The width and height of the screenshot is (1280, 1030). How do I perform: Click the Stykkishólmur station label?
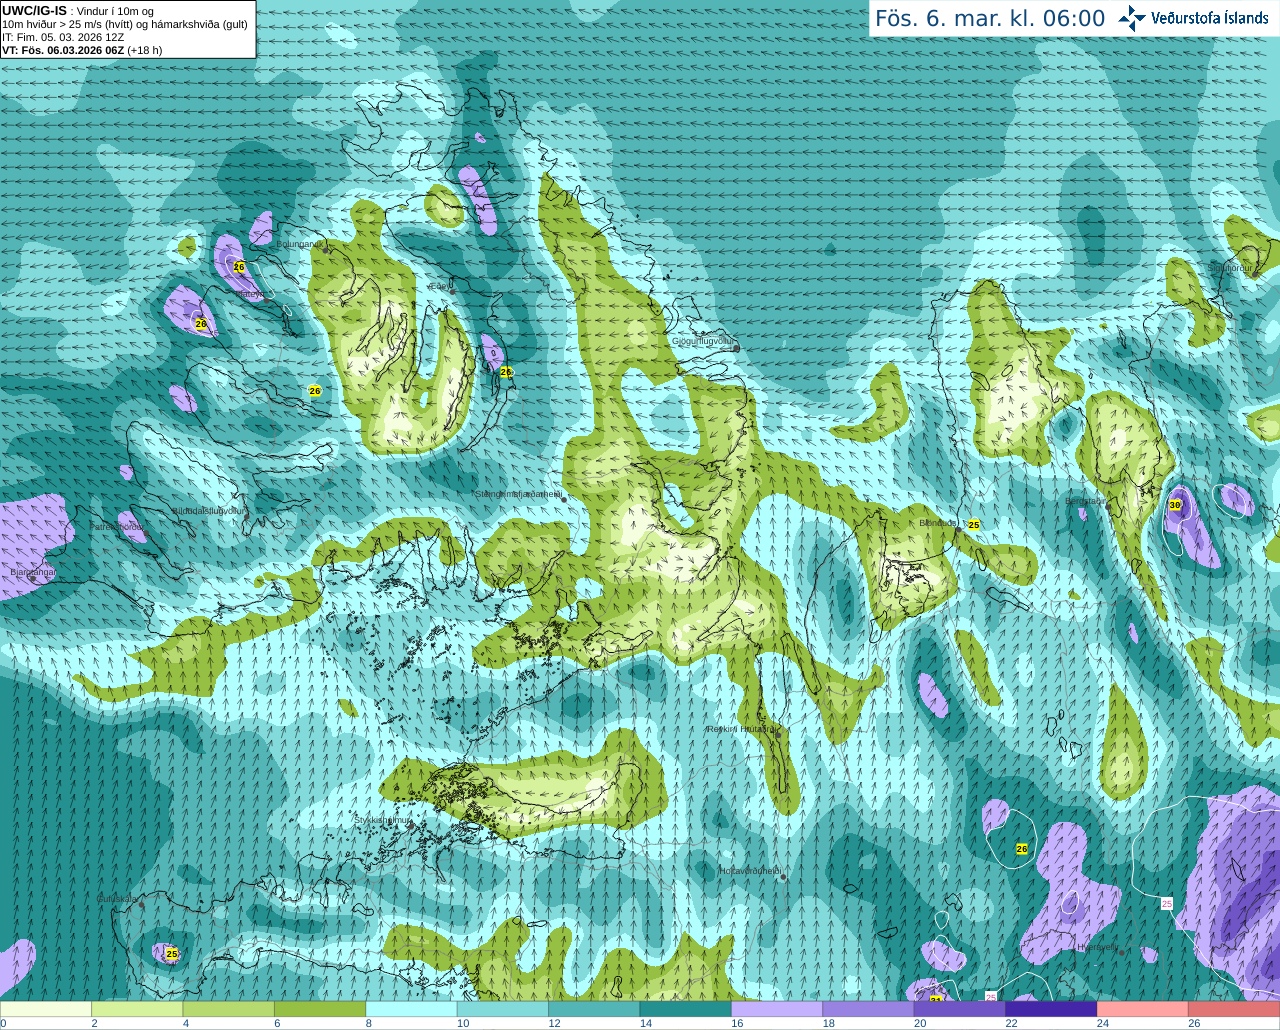click(383, 820)
